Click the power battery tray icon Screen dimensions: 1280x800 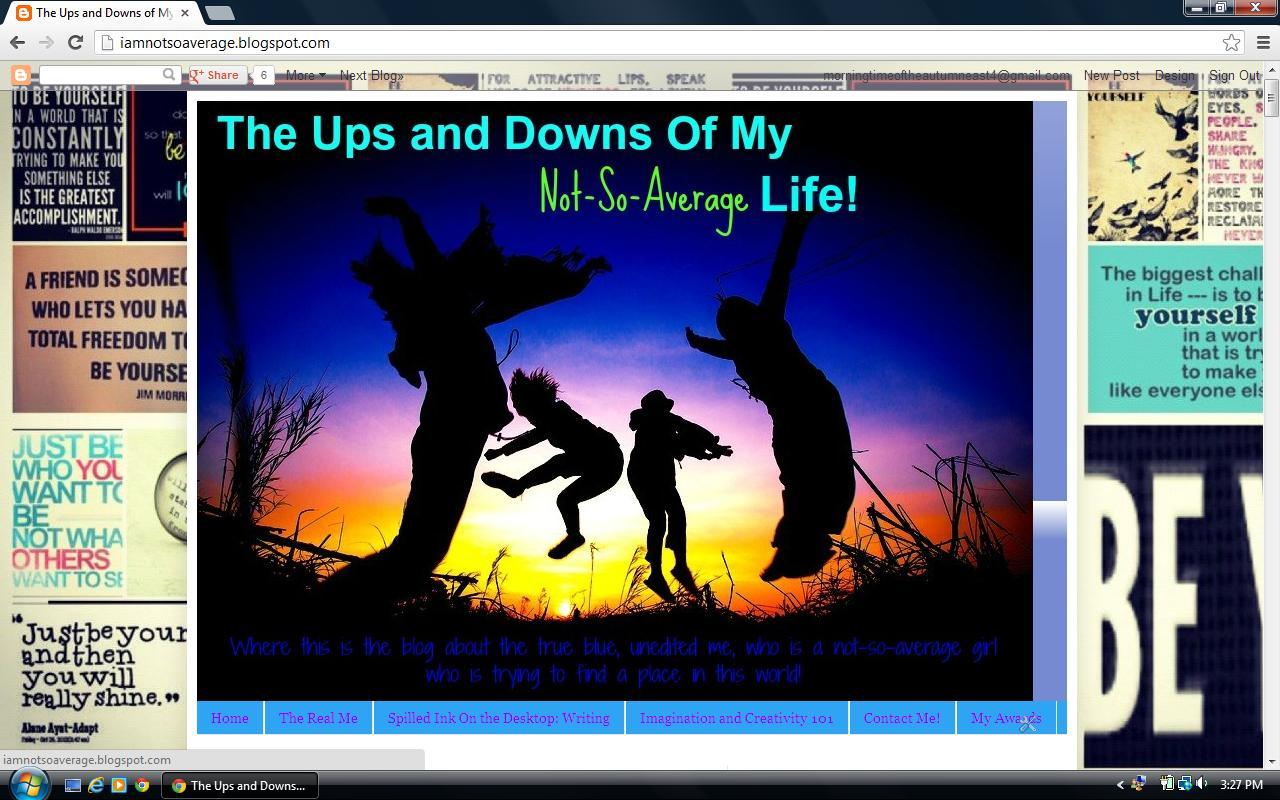tap(1167, 784)
